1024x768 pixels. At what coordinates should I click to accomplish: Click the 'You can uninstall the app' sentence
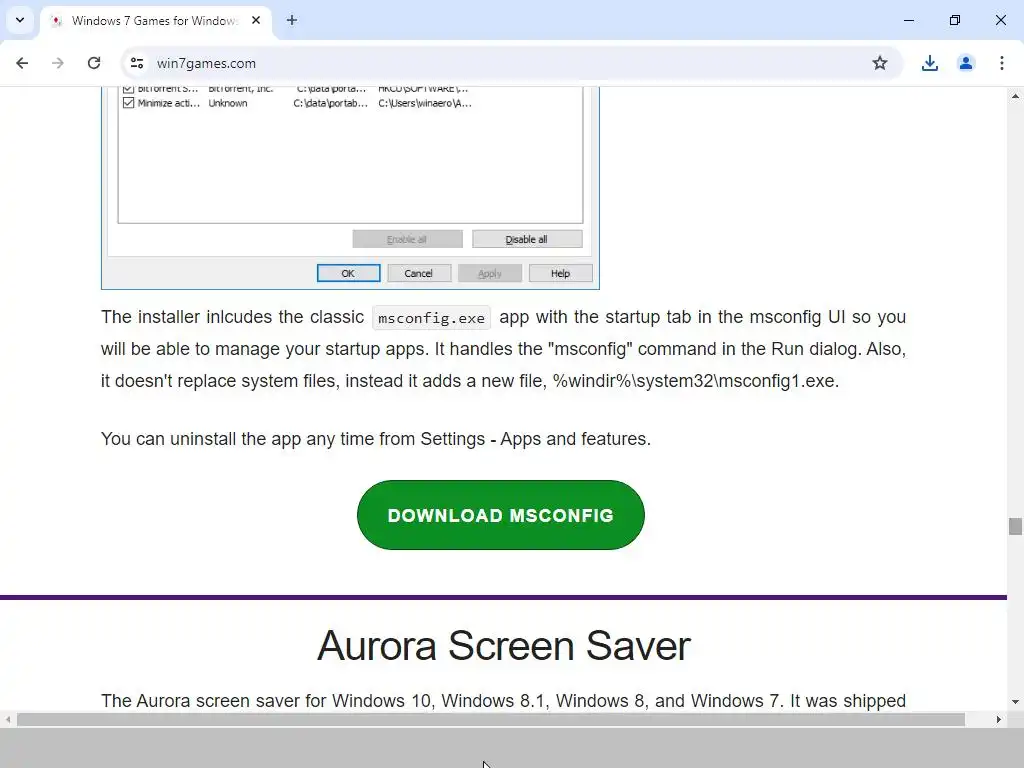click(x=376, y=439)
